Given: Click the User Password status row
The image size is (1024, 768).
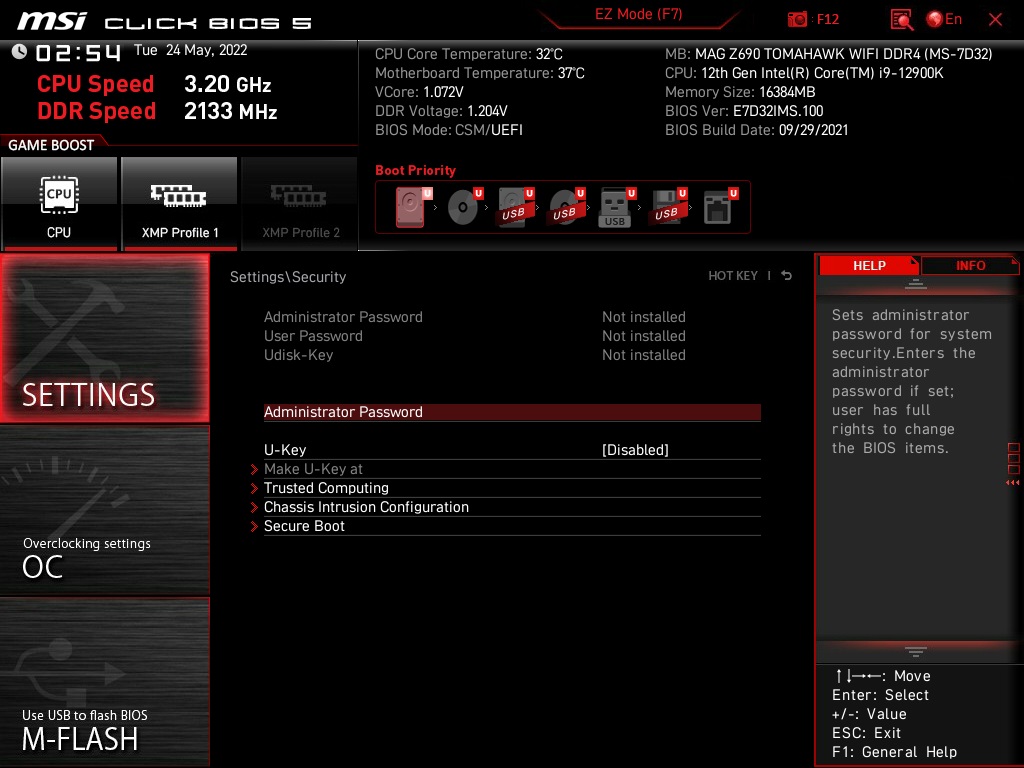Looking at the screenshot, I should [x=475, y=336].
